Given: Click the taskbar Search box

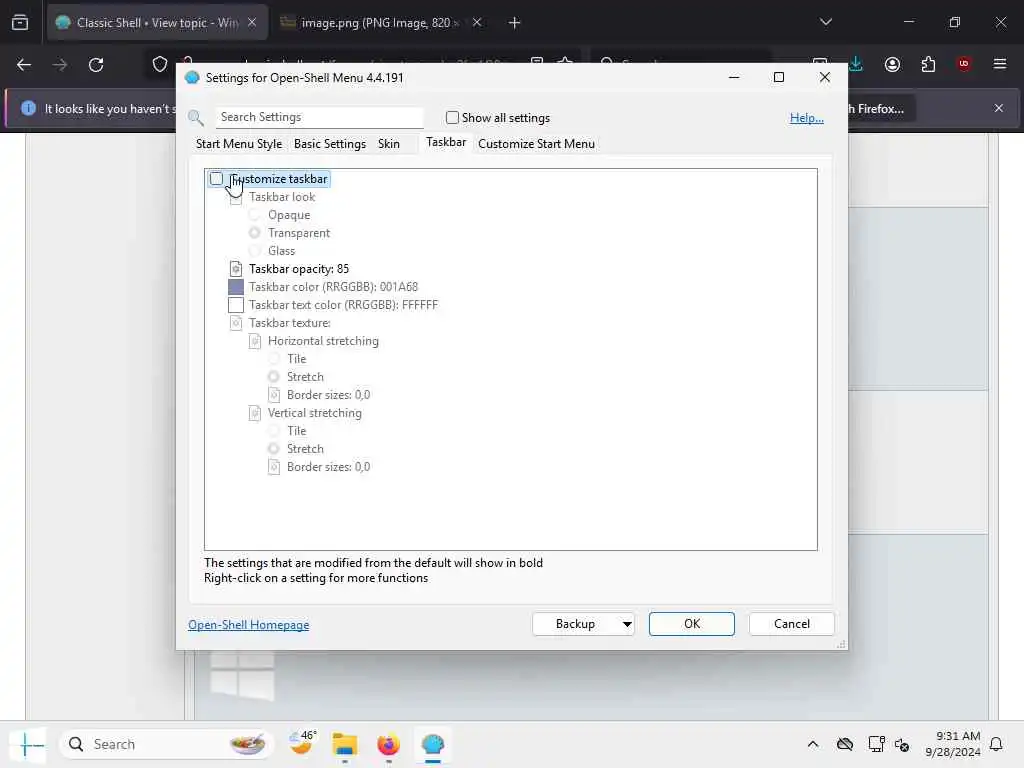Looking at the screenshot, I should click(x=167, y=744).
